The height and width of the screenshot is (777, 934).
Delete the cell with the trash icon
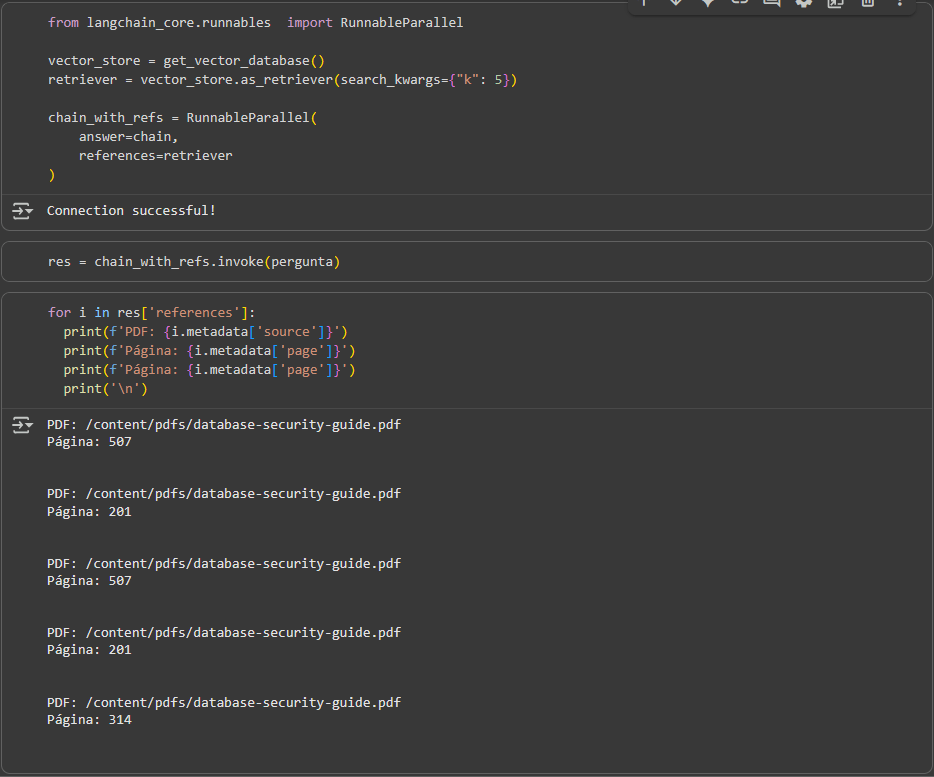867,3
